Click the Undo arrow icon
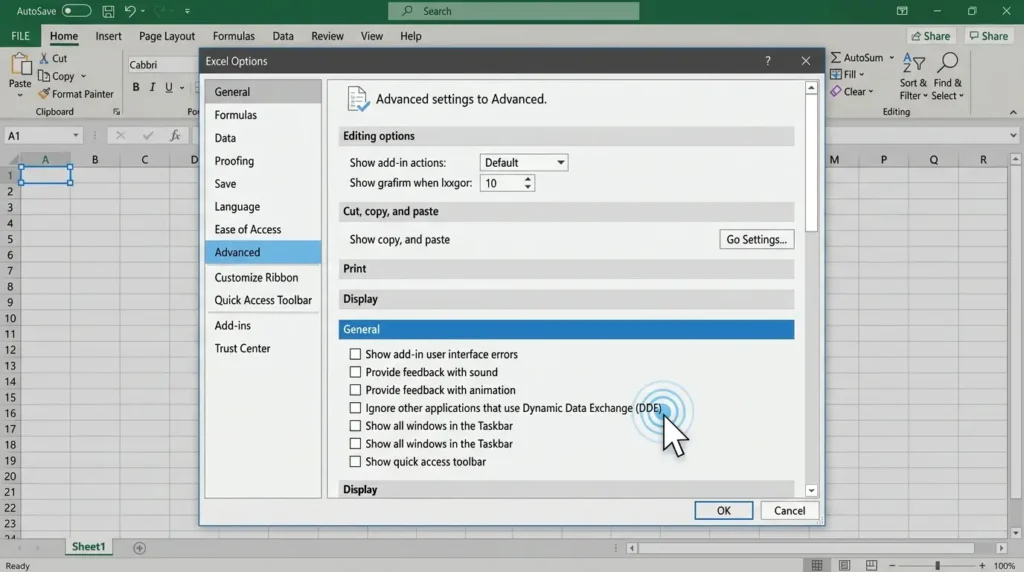 click(130, 11)
